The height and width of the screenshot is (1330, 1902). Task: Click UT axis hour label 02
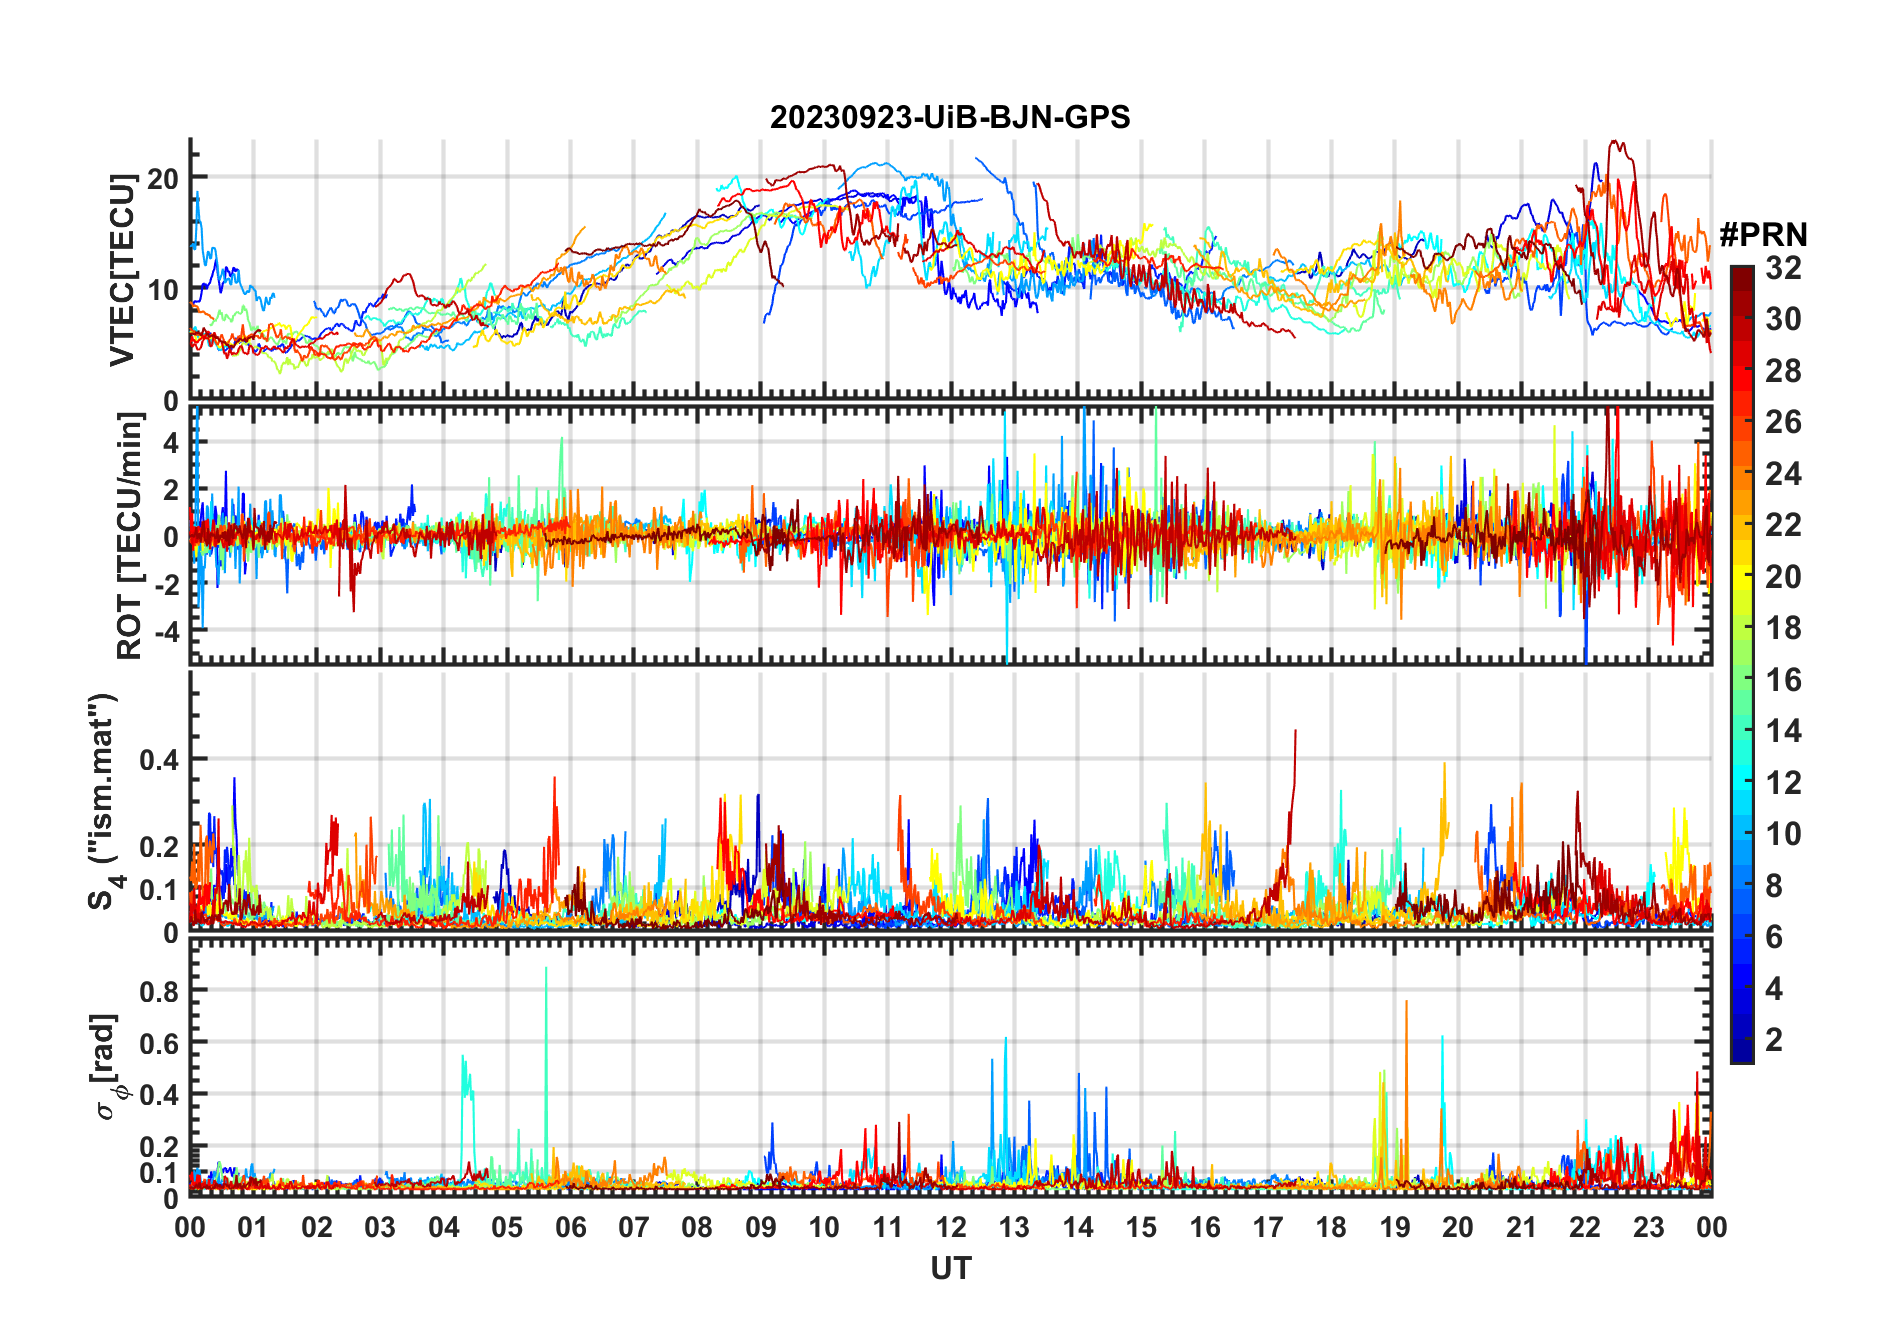[317, 1228]
